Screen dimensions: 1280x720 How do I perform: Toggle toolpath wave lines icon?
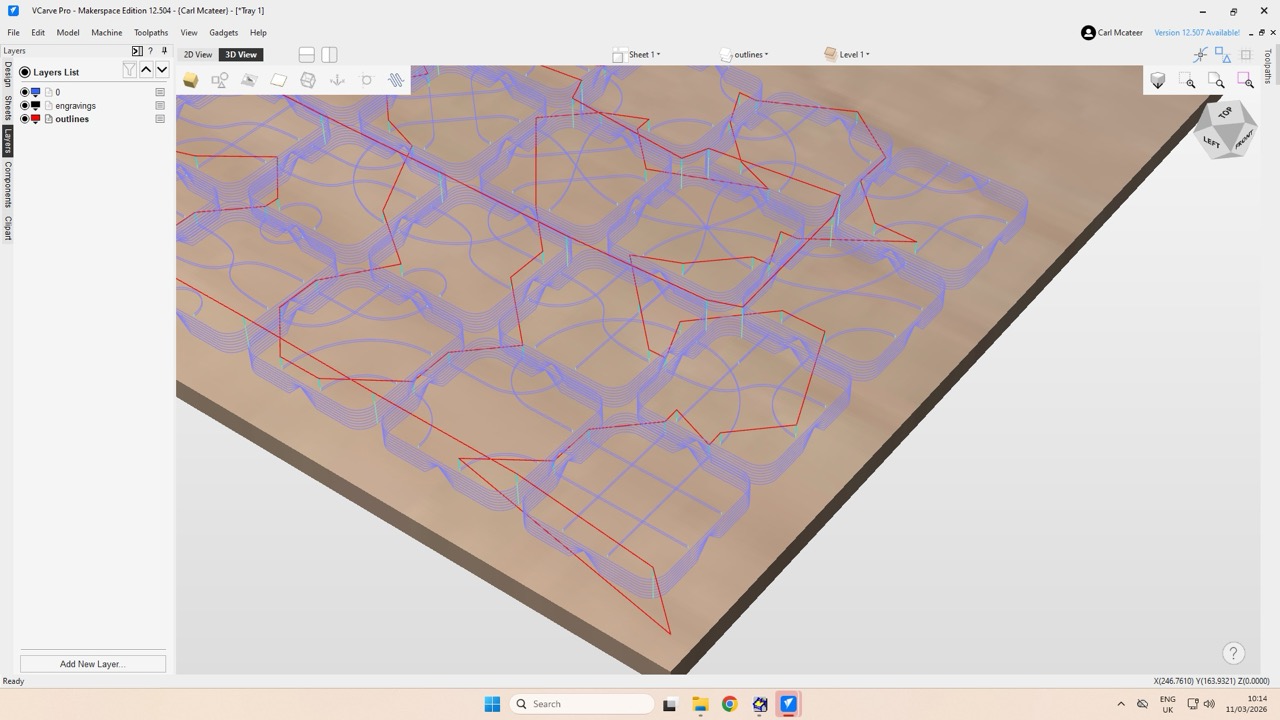tap(396, 80)
